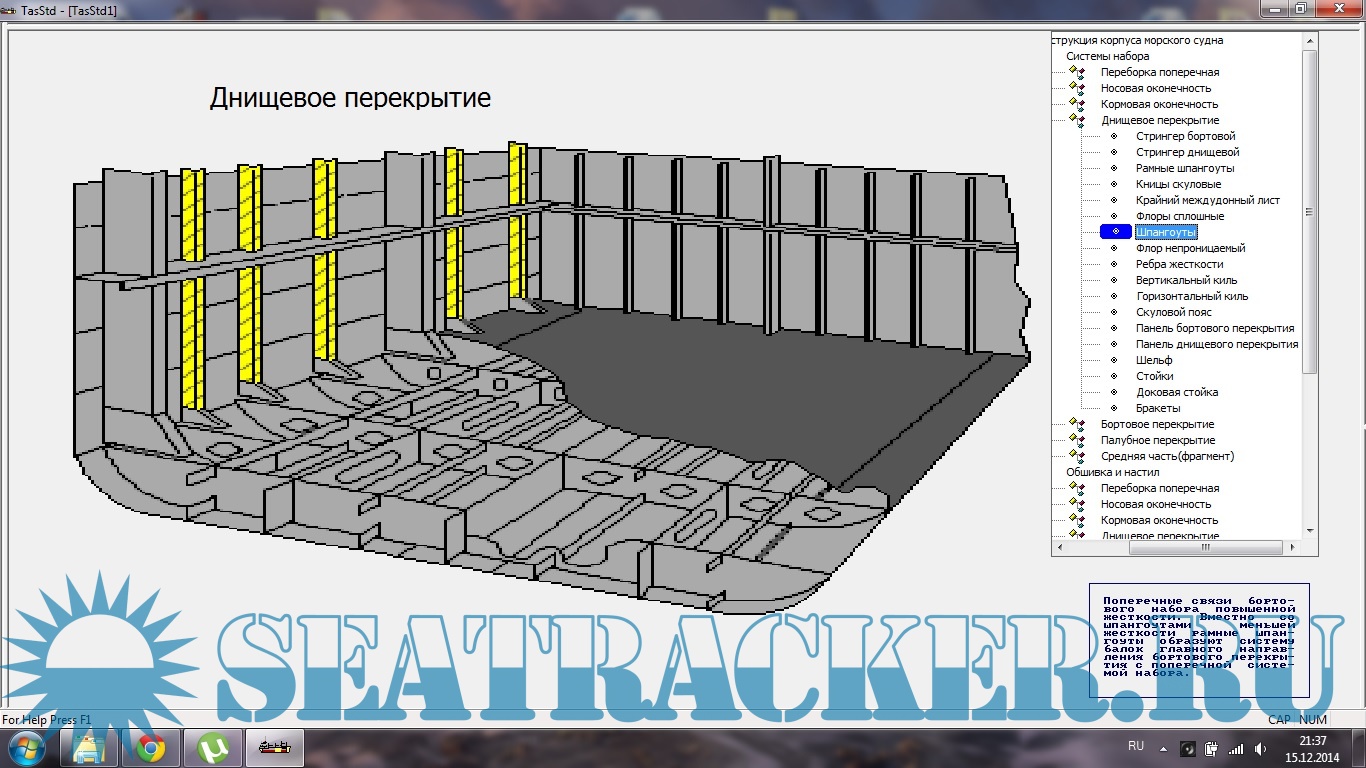Open the Windows Start menu
This screenshot has width=1366, height=768.
27,747
